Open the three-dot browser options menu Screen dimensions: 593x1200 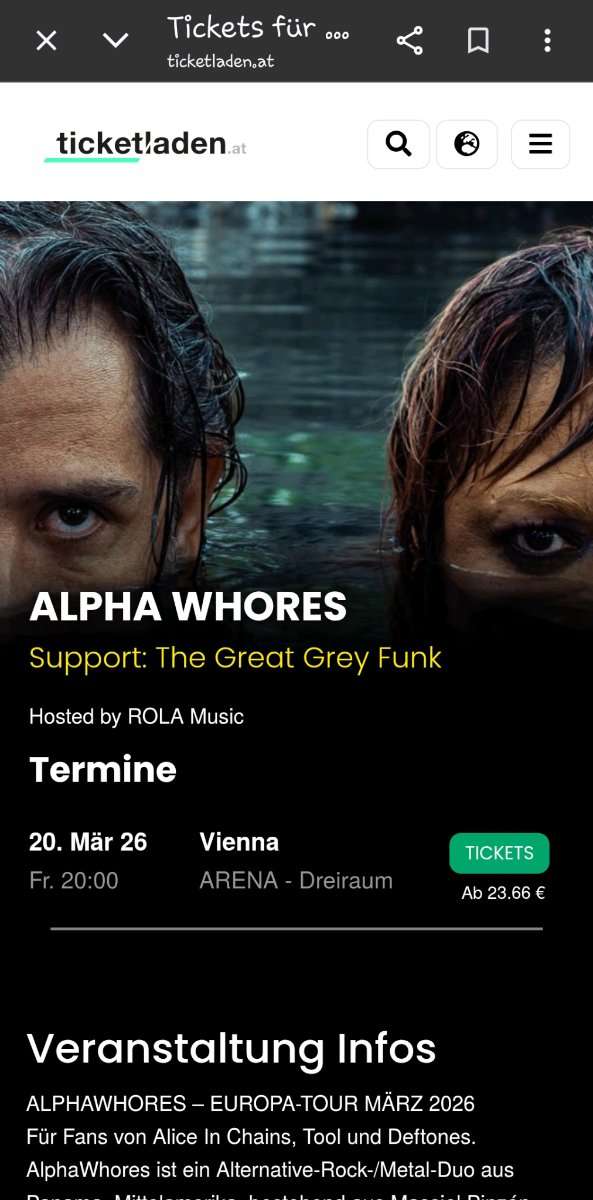click(547, 41)
